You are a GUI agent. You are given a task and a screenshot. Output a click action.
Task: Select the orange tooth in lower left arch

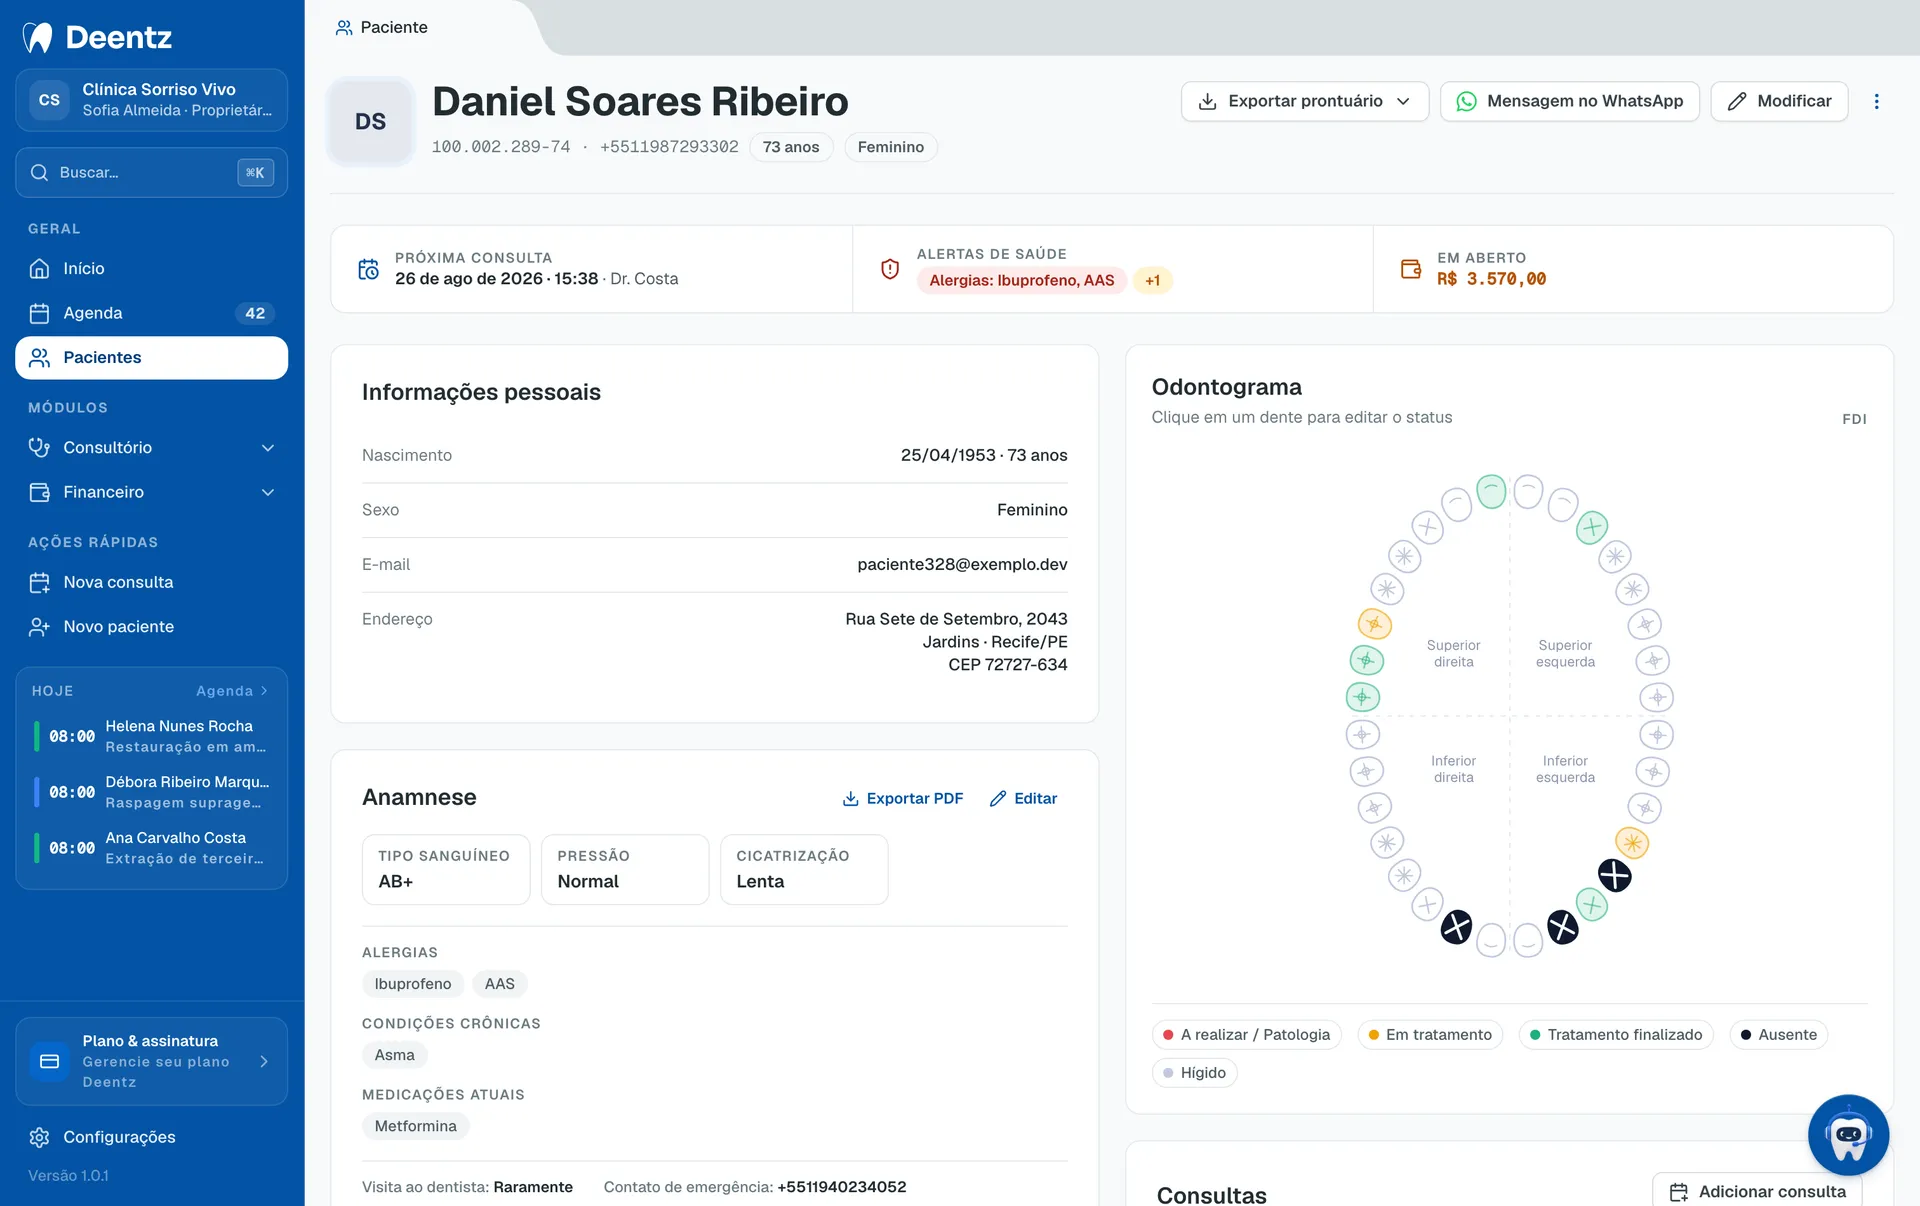point(1632,843)
